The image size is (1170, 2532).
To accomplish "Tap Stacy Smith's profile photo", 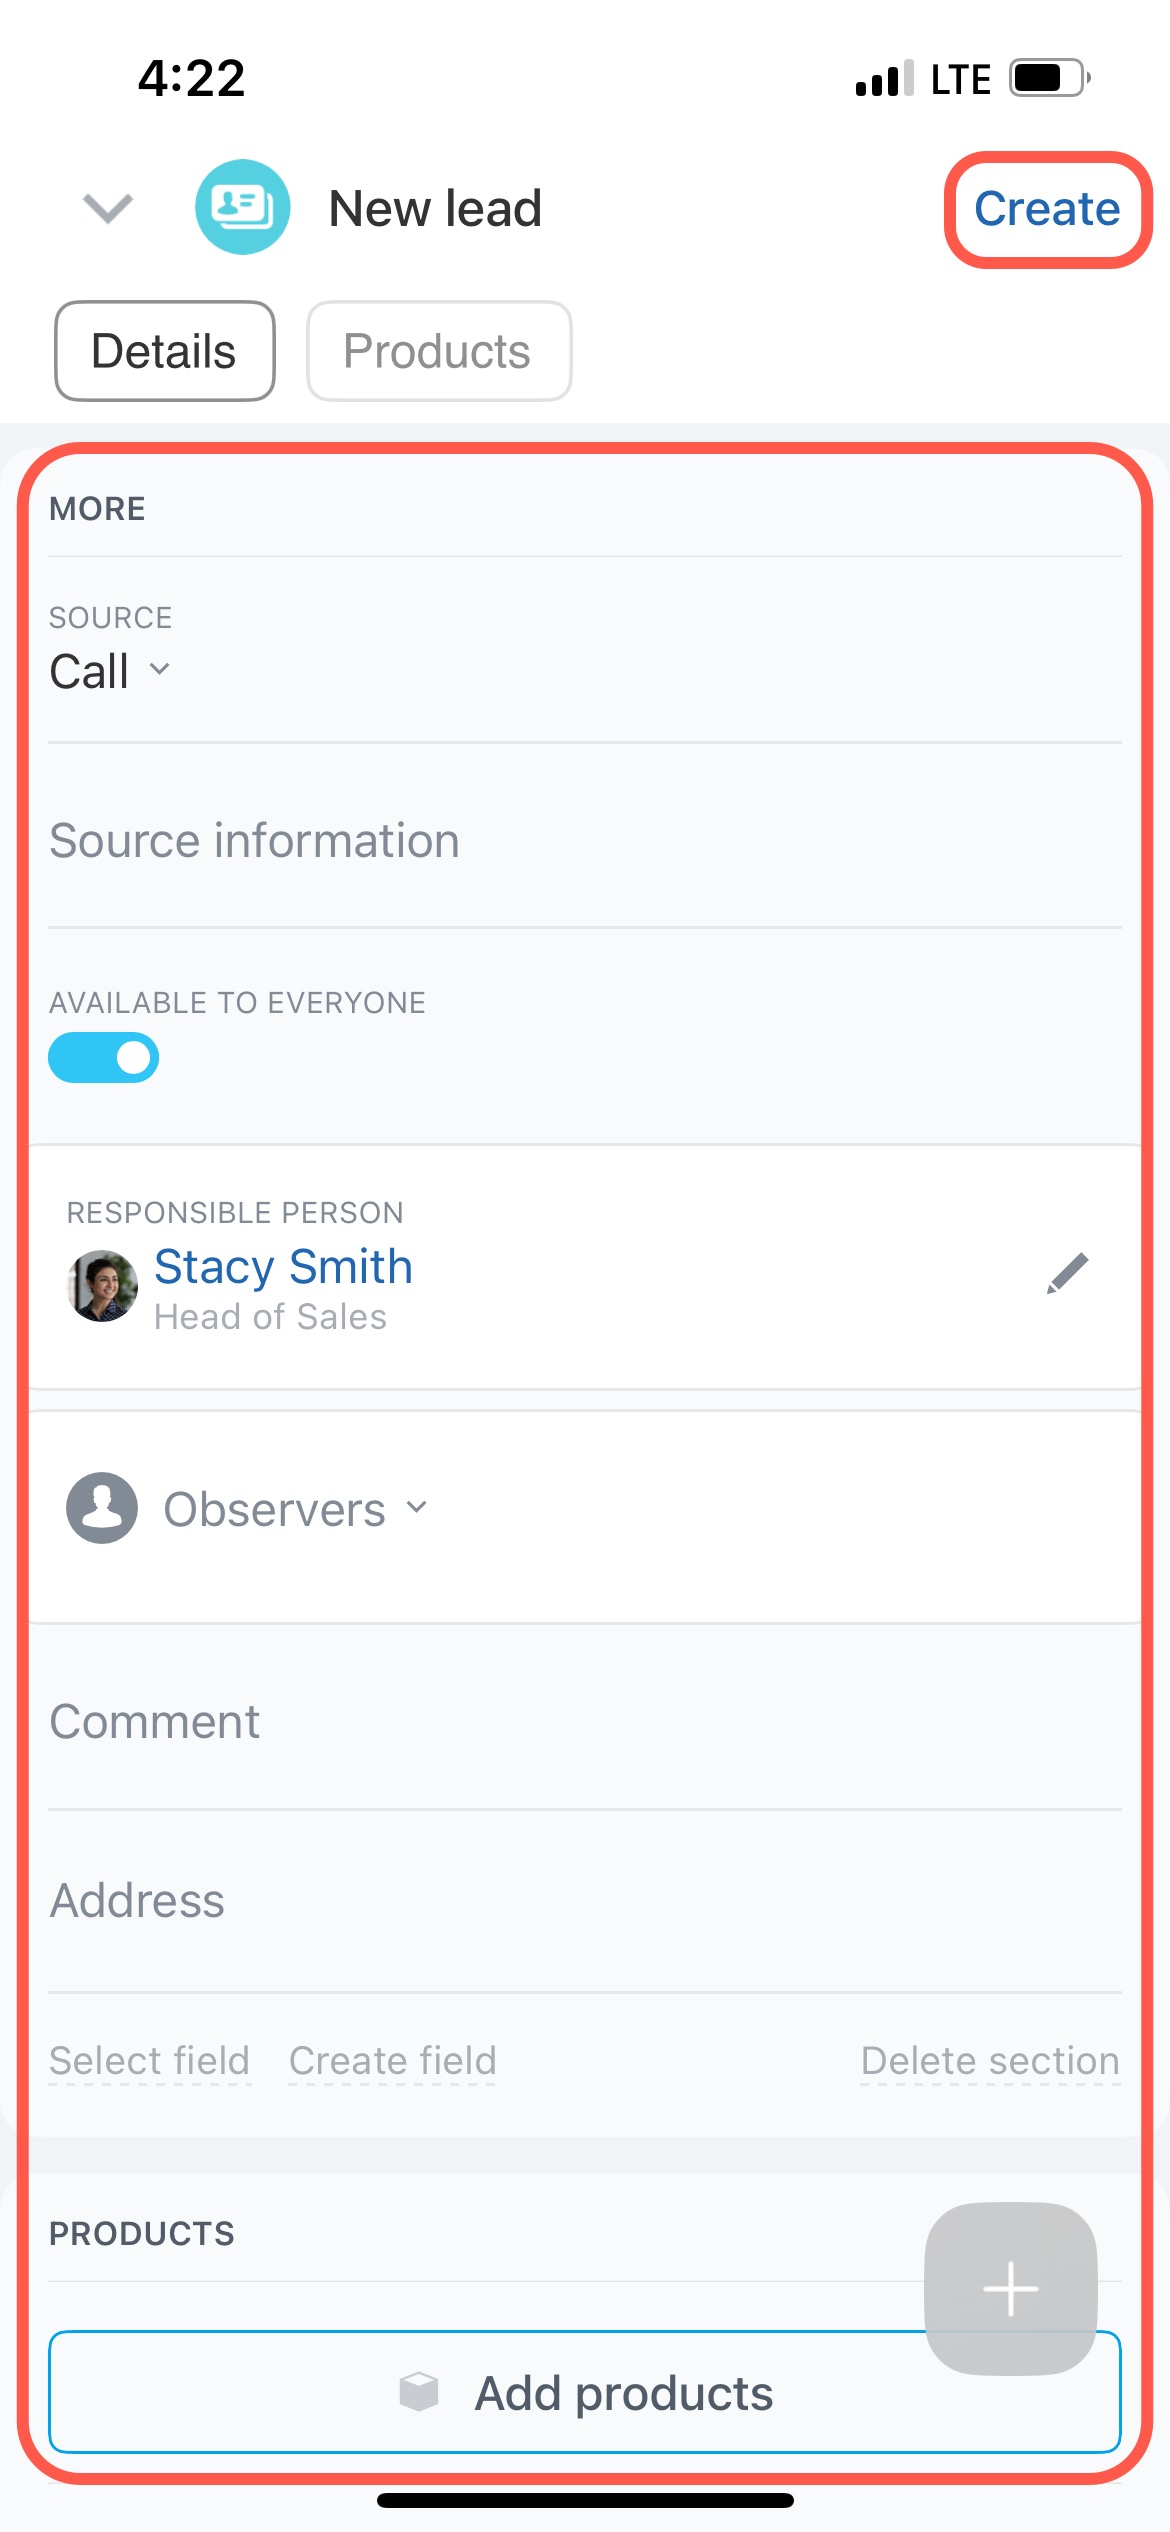I will pyautogui.click(x=102, y=1285).
